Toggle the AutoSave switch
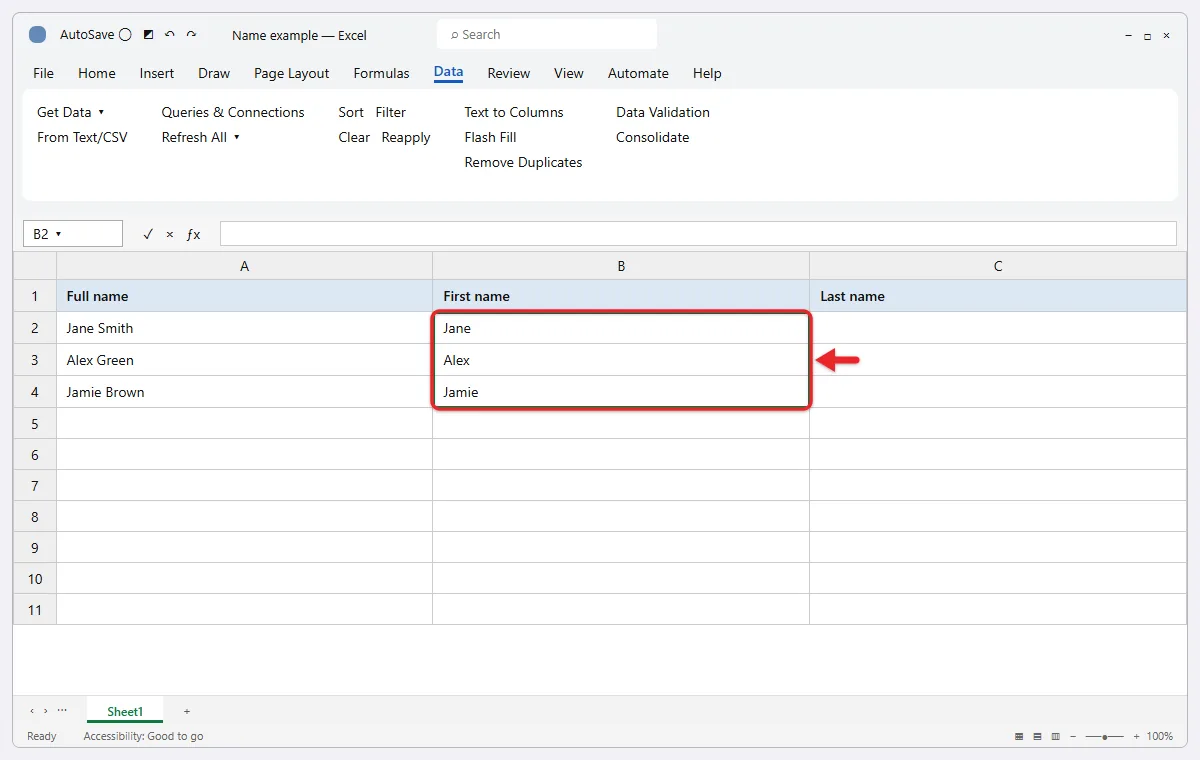1200x760 pixels. click(125, 35)
